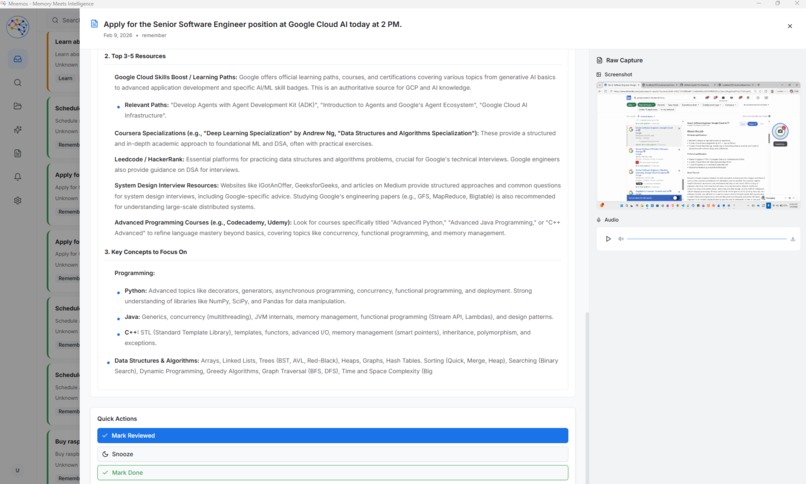Select the 'Learn ab...' memory card
Viewport: 806px width, 484px height.
tap(64, 61)
